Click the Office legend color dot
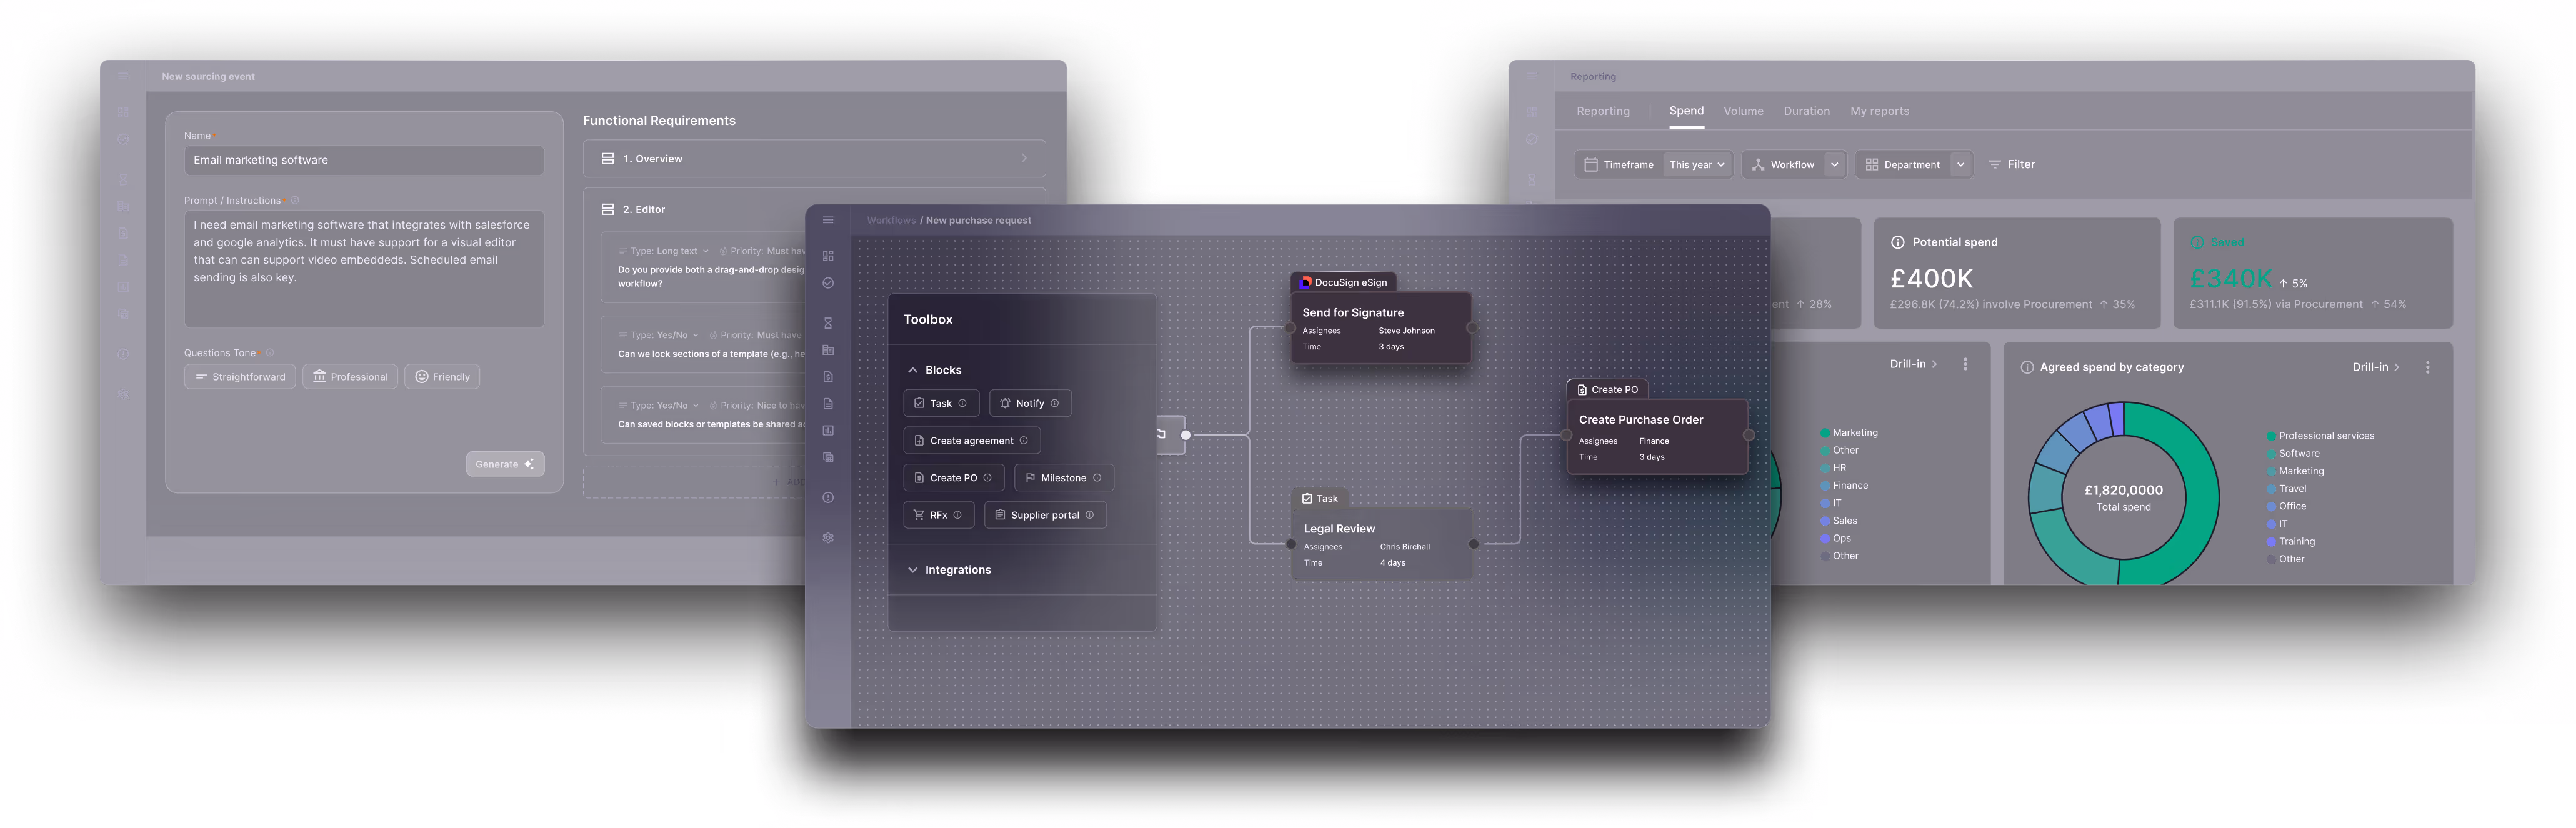Image resolution: width=2576 pixels, height=828 pixels. tap(2271, 506)
